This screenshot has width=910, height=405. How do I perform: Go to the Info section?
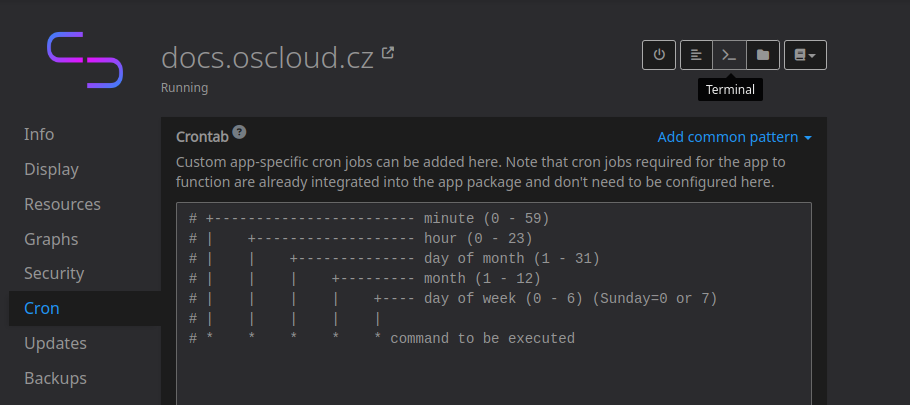point(39,134)
